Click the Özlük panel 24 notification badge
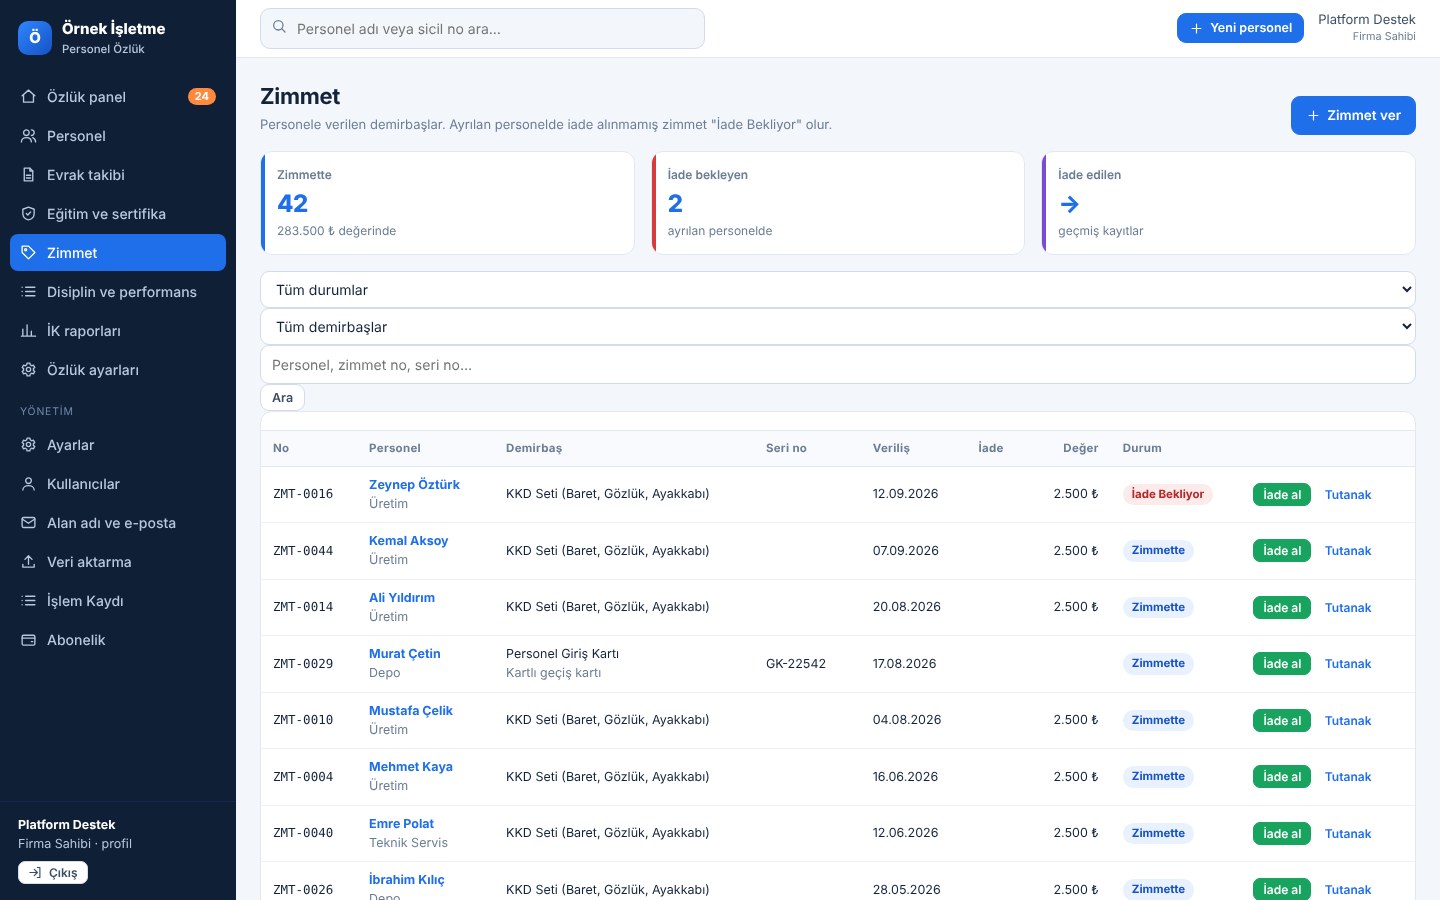The image size is (1440, 900). 202,97
